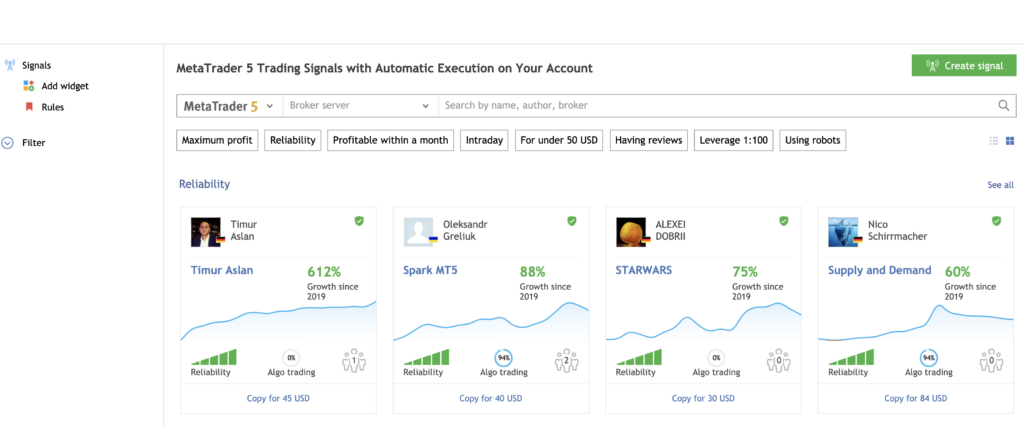Click 94% algo trading circle on Spark MT5 card
Image resolution: width=1024 pixels, height=427 pixels.
(x=504, y=358)
